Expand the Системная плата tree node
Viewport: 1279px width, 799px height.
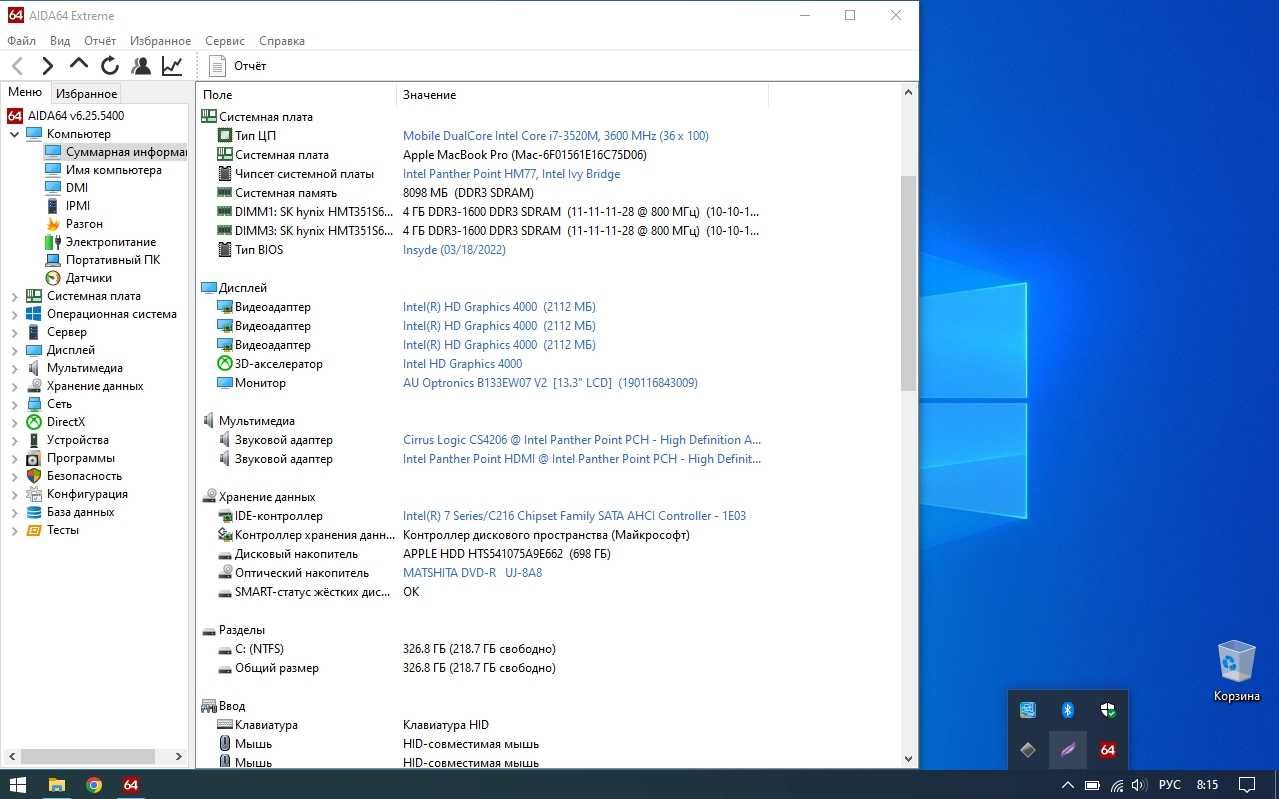[x=15, y=296]
